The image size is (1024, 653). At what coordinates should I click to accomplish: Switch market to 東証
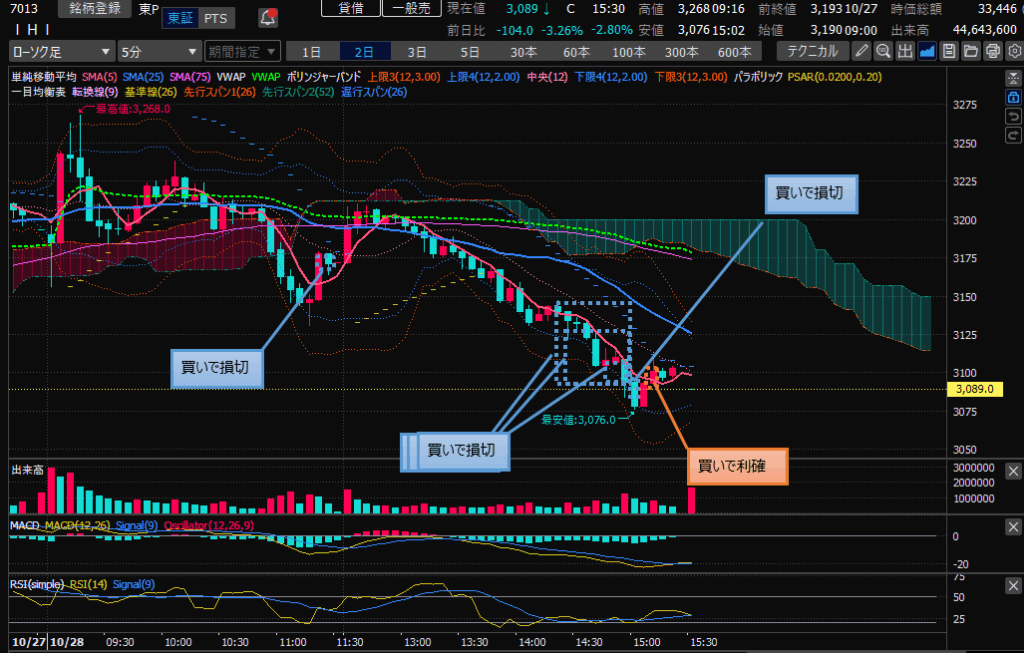[x=180, y=18]
